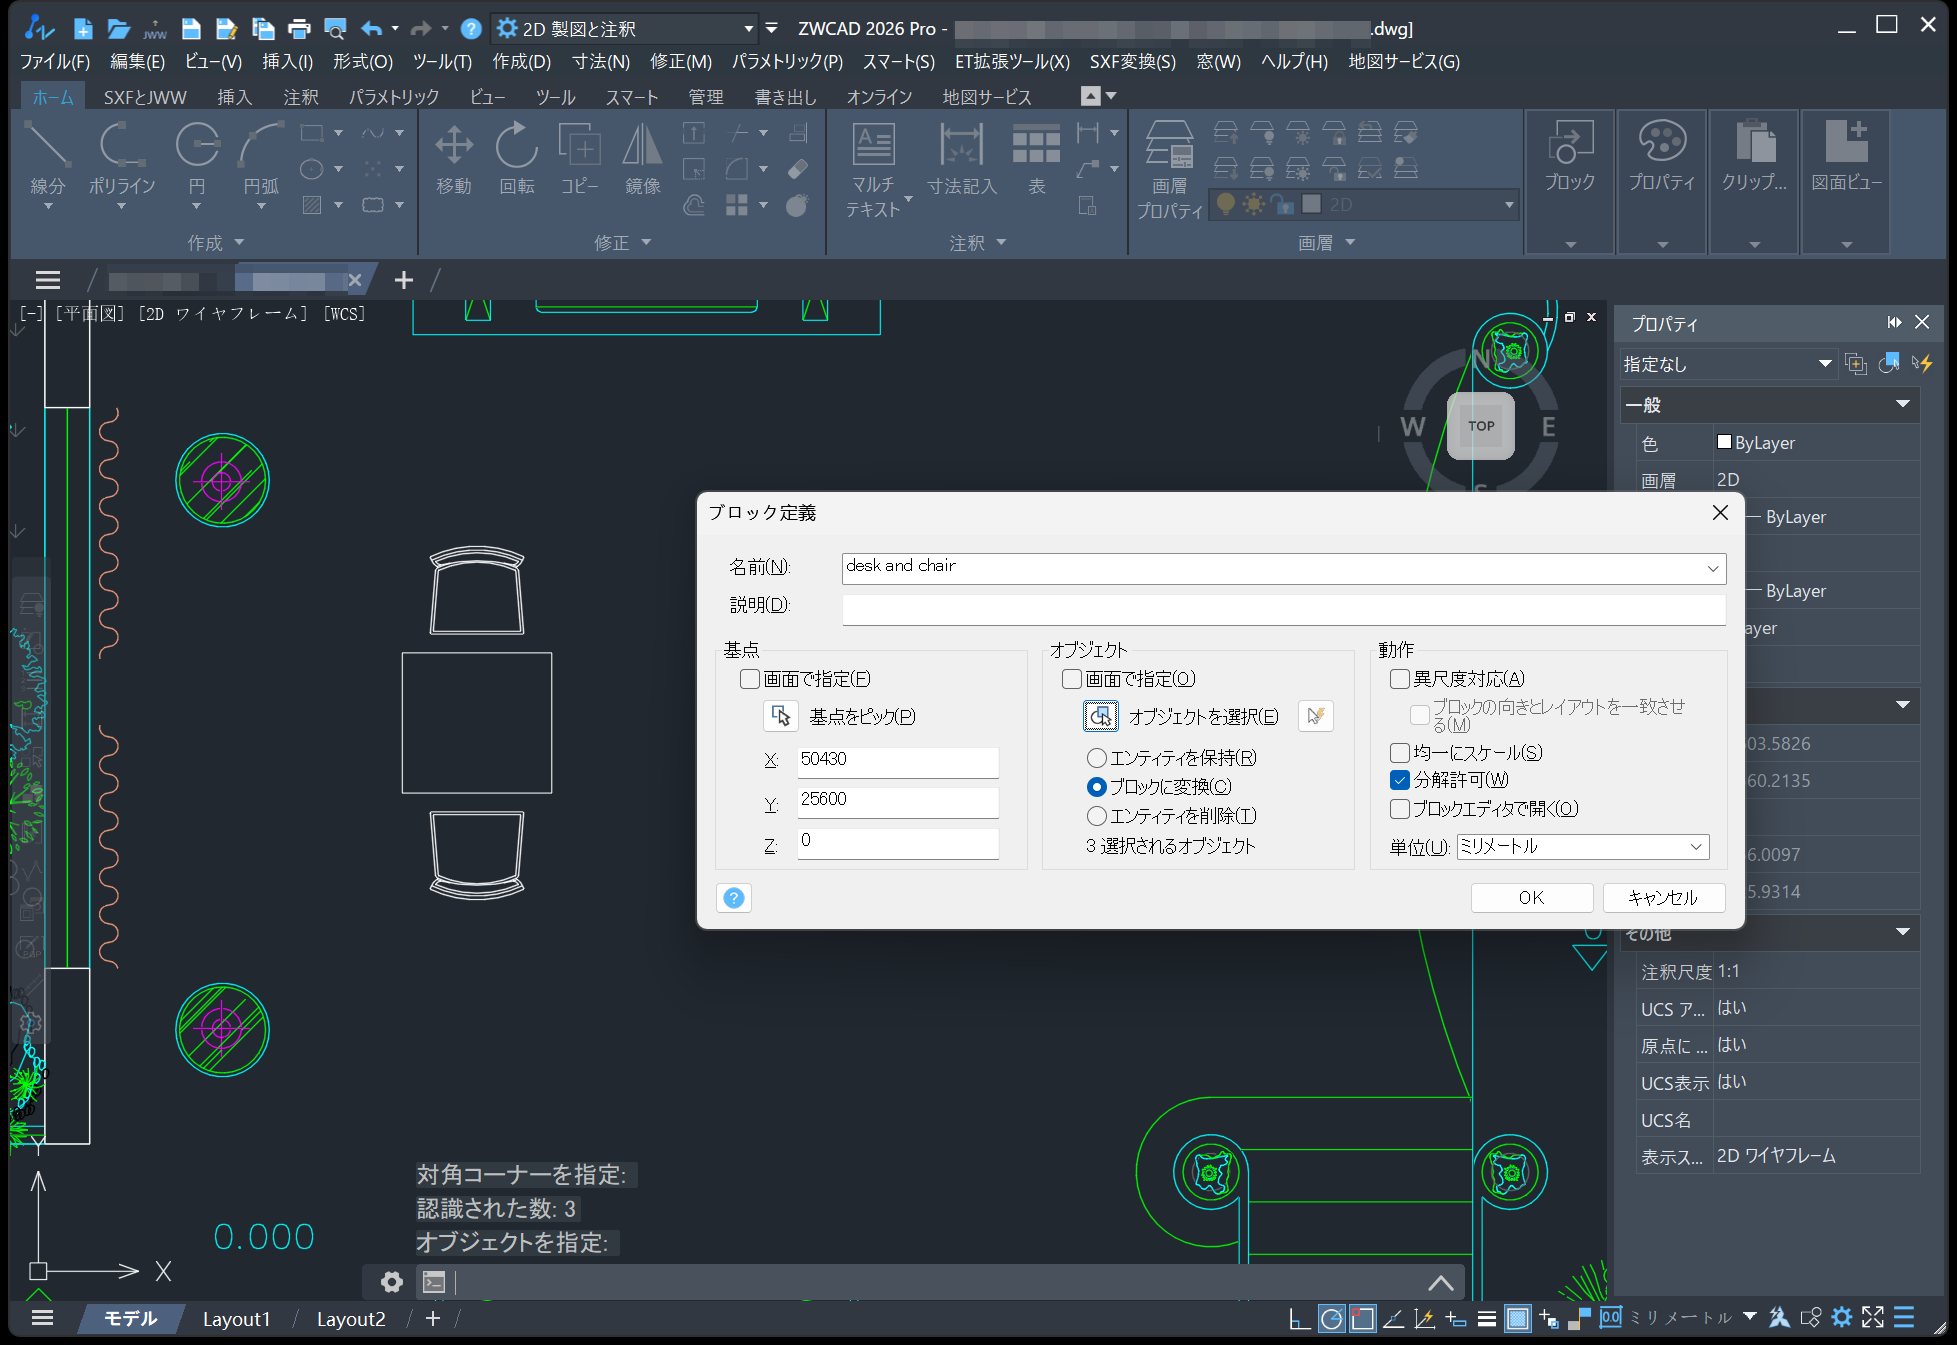1957x1345 pixels.
Task: Switch to 注釈 ribbon tab
Action: click(x=301, y=97)
